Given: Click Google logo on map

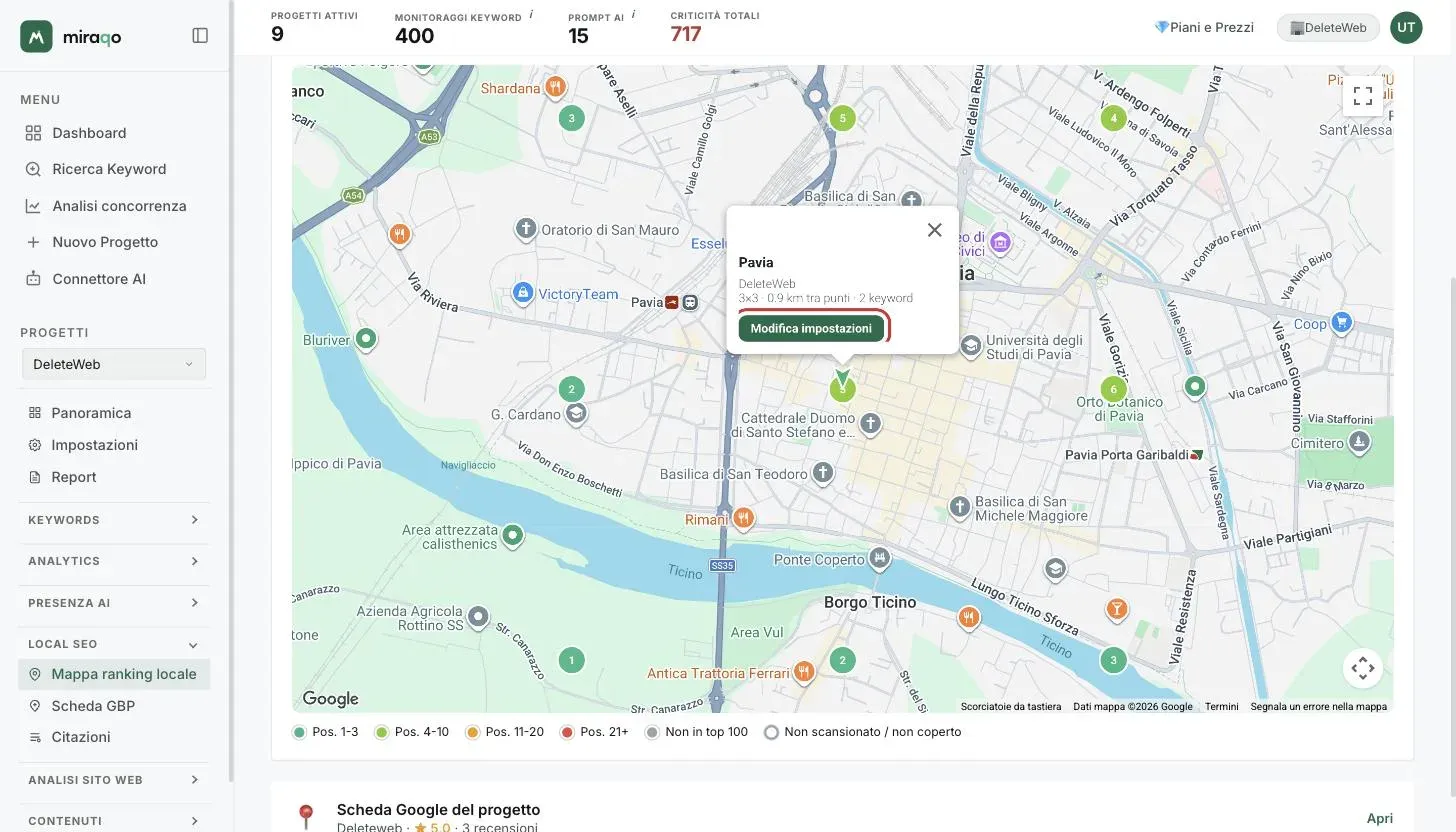Looking at the screenshot, I should click(330, 699).
